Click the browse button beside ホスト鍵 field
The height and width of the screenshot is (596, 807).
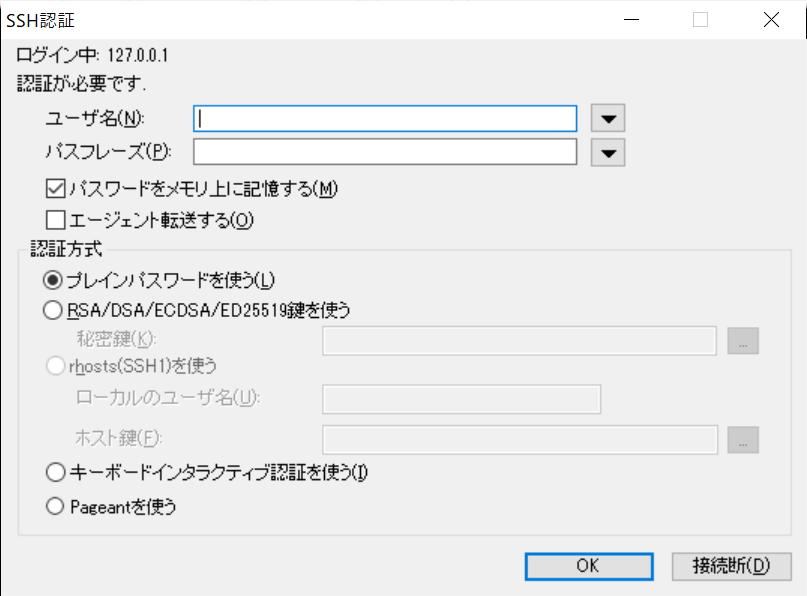tap(743, 440)
